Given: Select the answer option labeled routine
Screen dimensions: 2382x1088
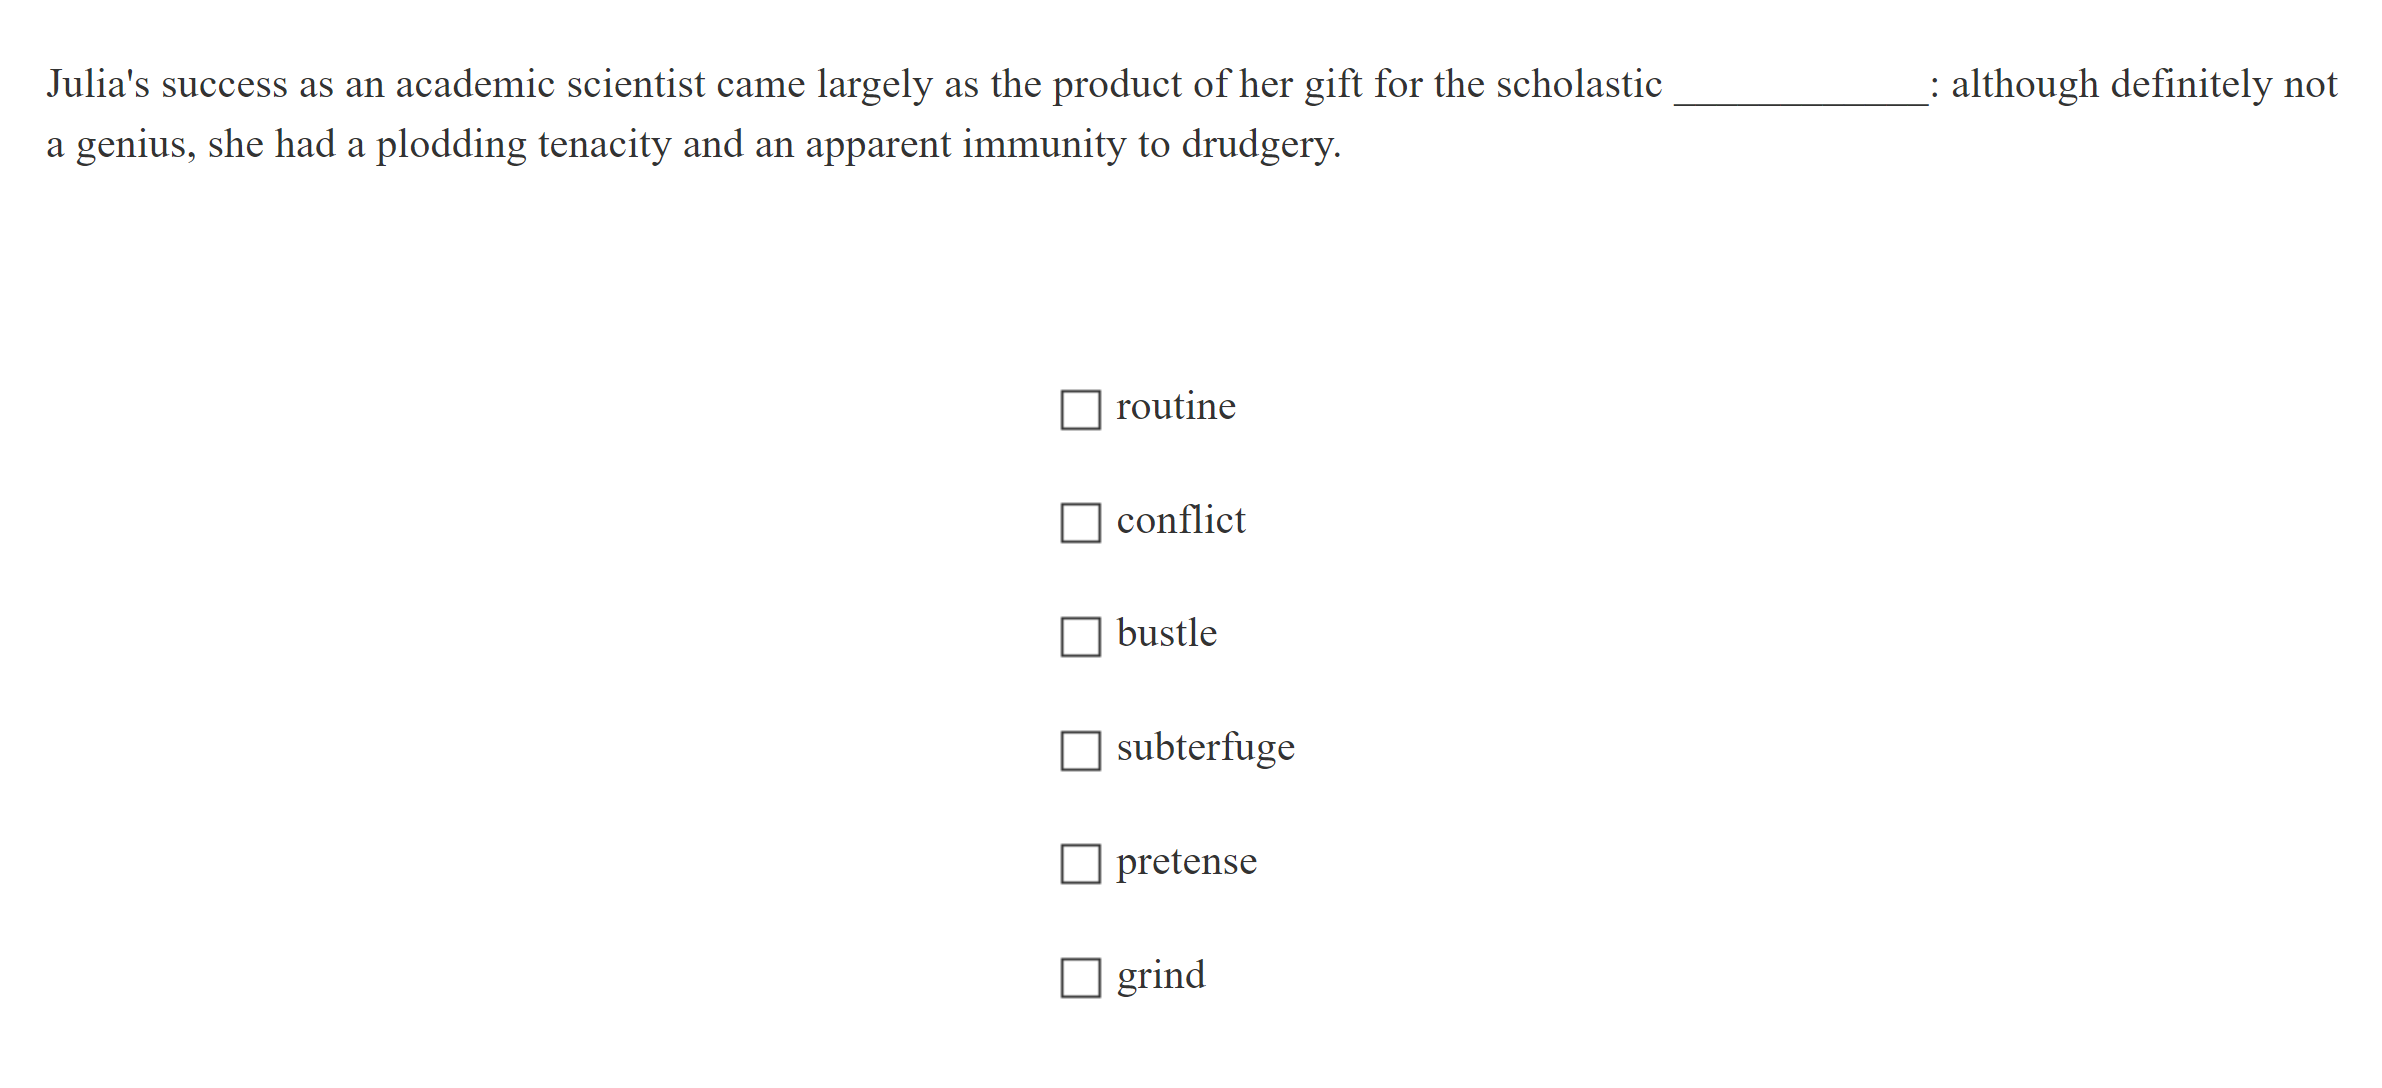Looking at the screenshot, I should click(1176, 407).
